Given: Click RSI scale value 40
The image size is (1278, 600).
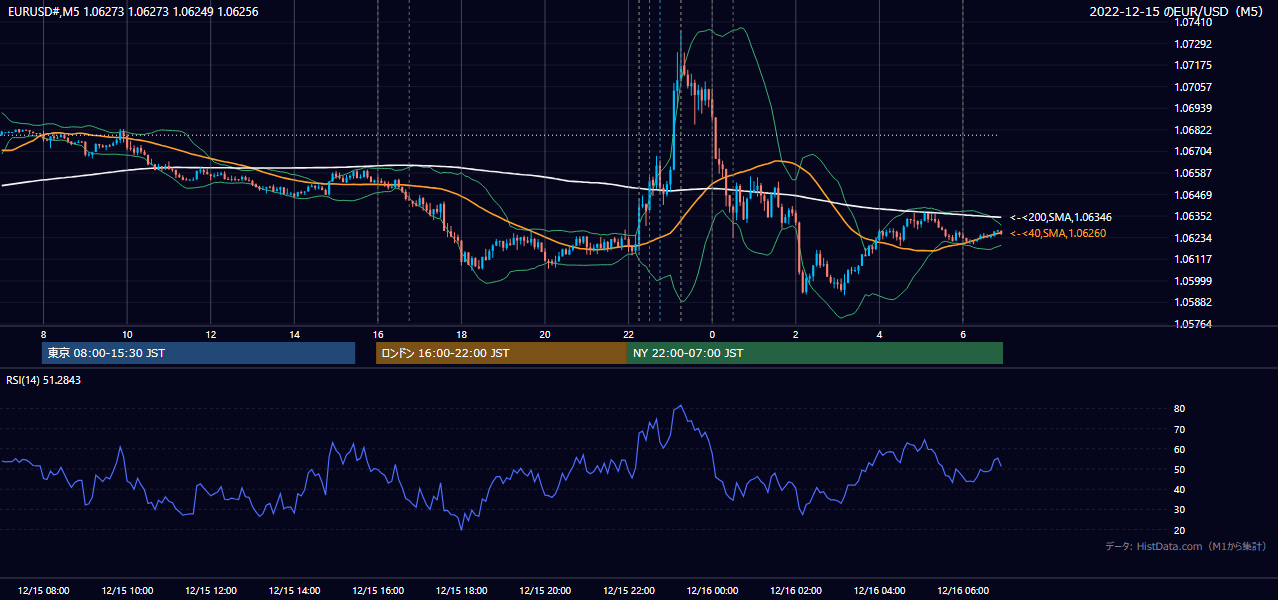Looking at the screenshot, I should point(1179,490).
